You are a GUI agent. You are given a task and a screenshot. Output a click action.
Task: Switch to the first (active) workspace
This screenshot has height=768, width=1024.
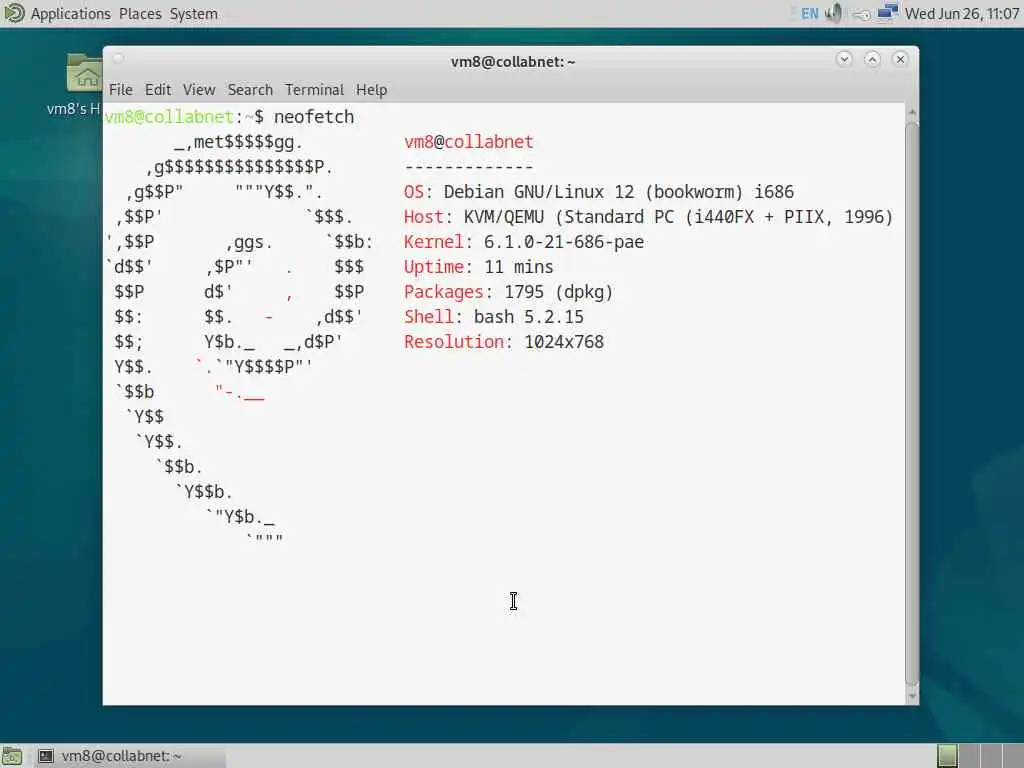pyautogui.click(x=947, y=756)
